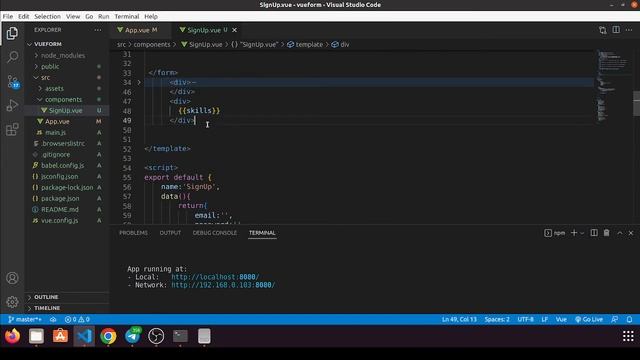
Task: Open the Manage gear icon
Action: [x=12, y=302]
